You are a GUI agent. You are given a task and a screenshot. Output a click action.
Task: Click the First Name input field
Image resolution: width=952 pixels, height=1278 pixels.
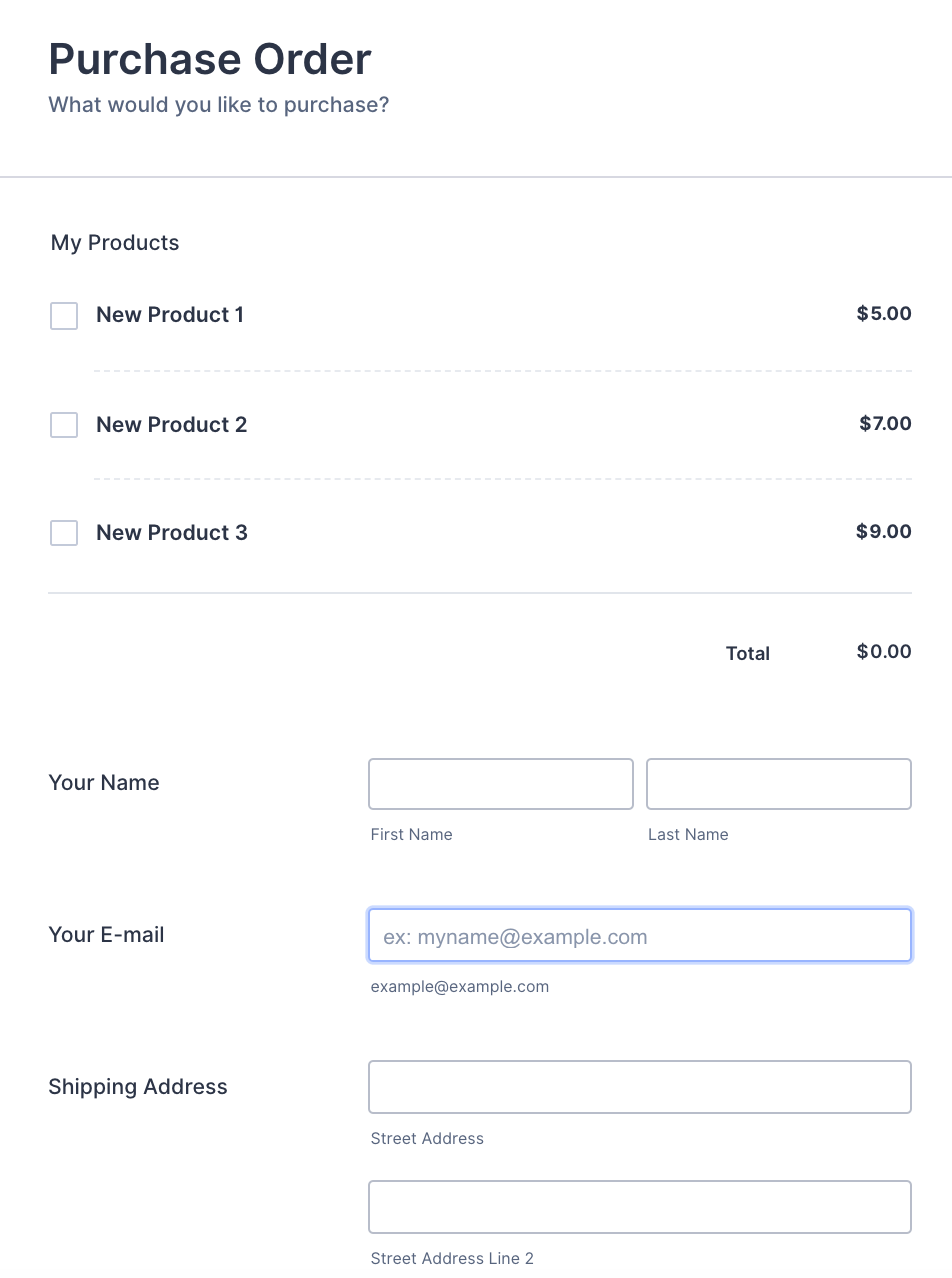[500, 784]
